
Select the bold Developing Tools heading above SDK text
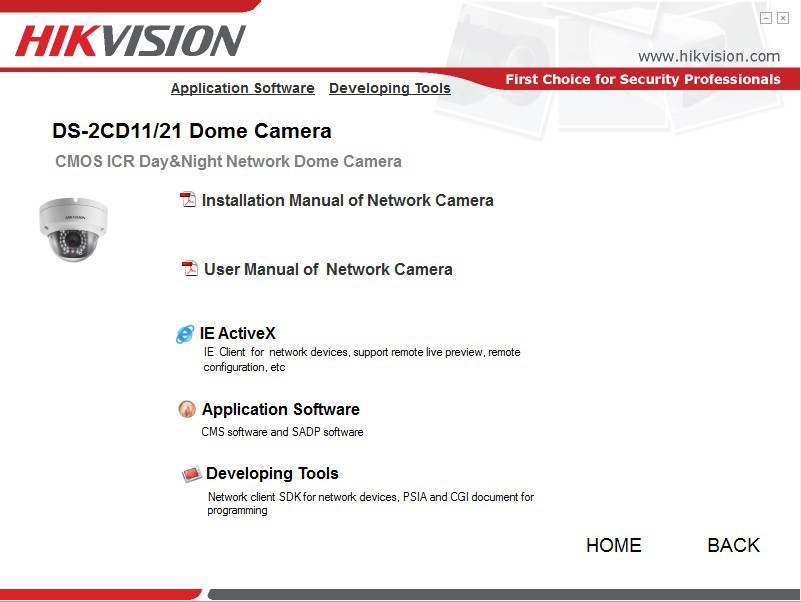272,473
